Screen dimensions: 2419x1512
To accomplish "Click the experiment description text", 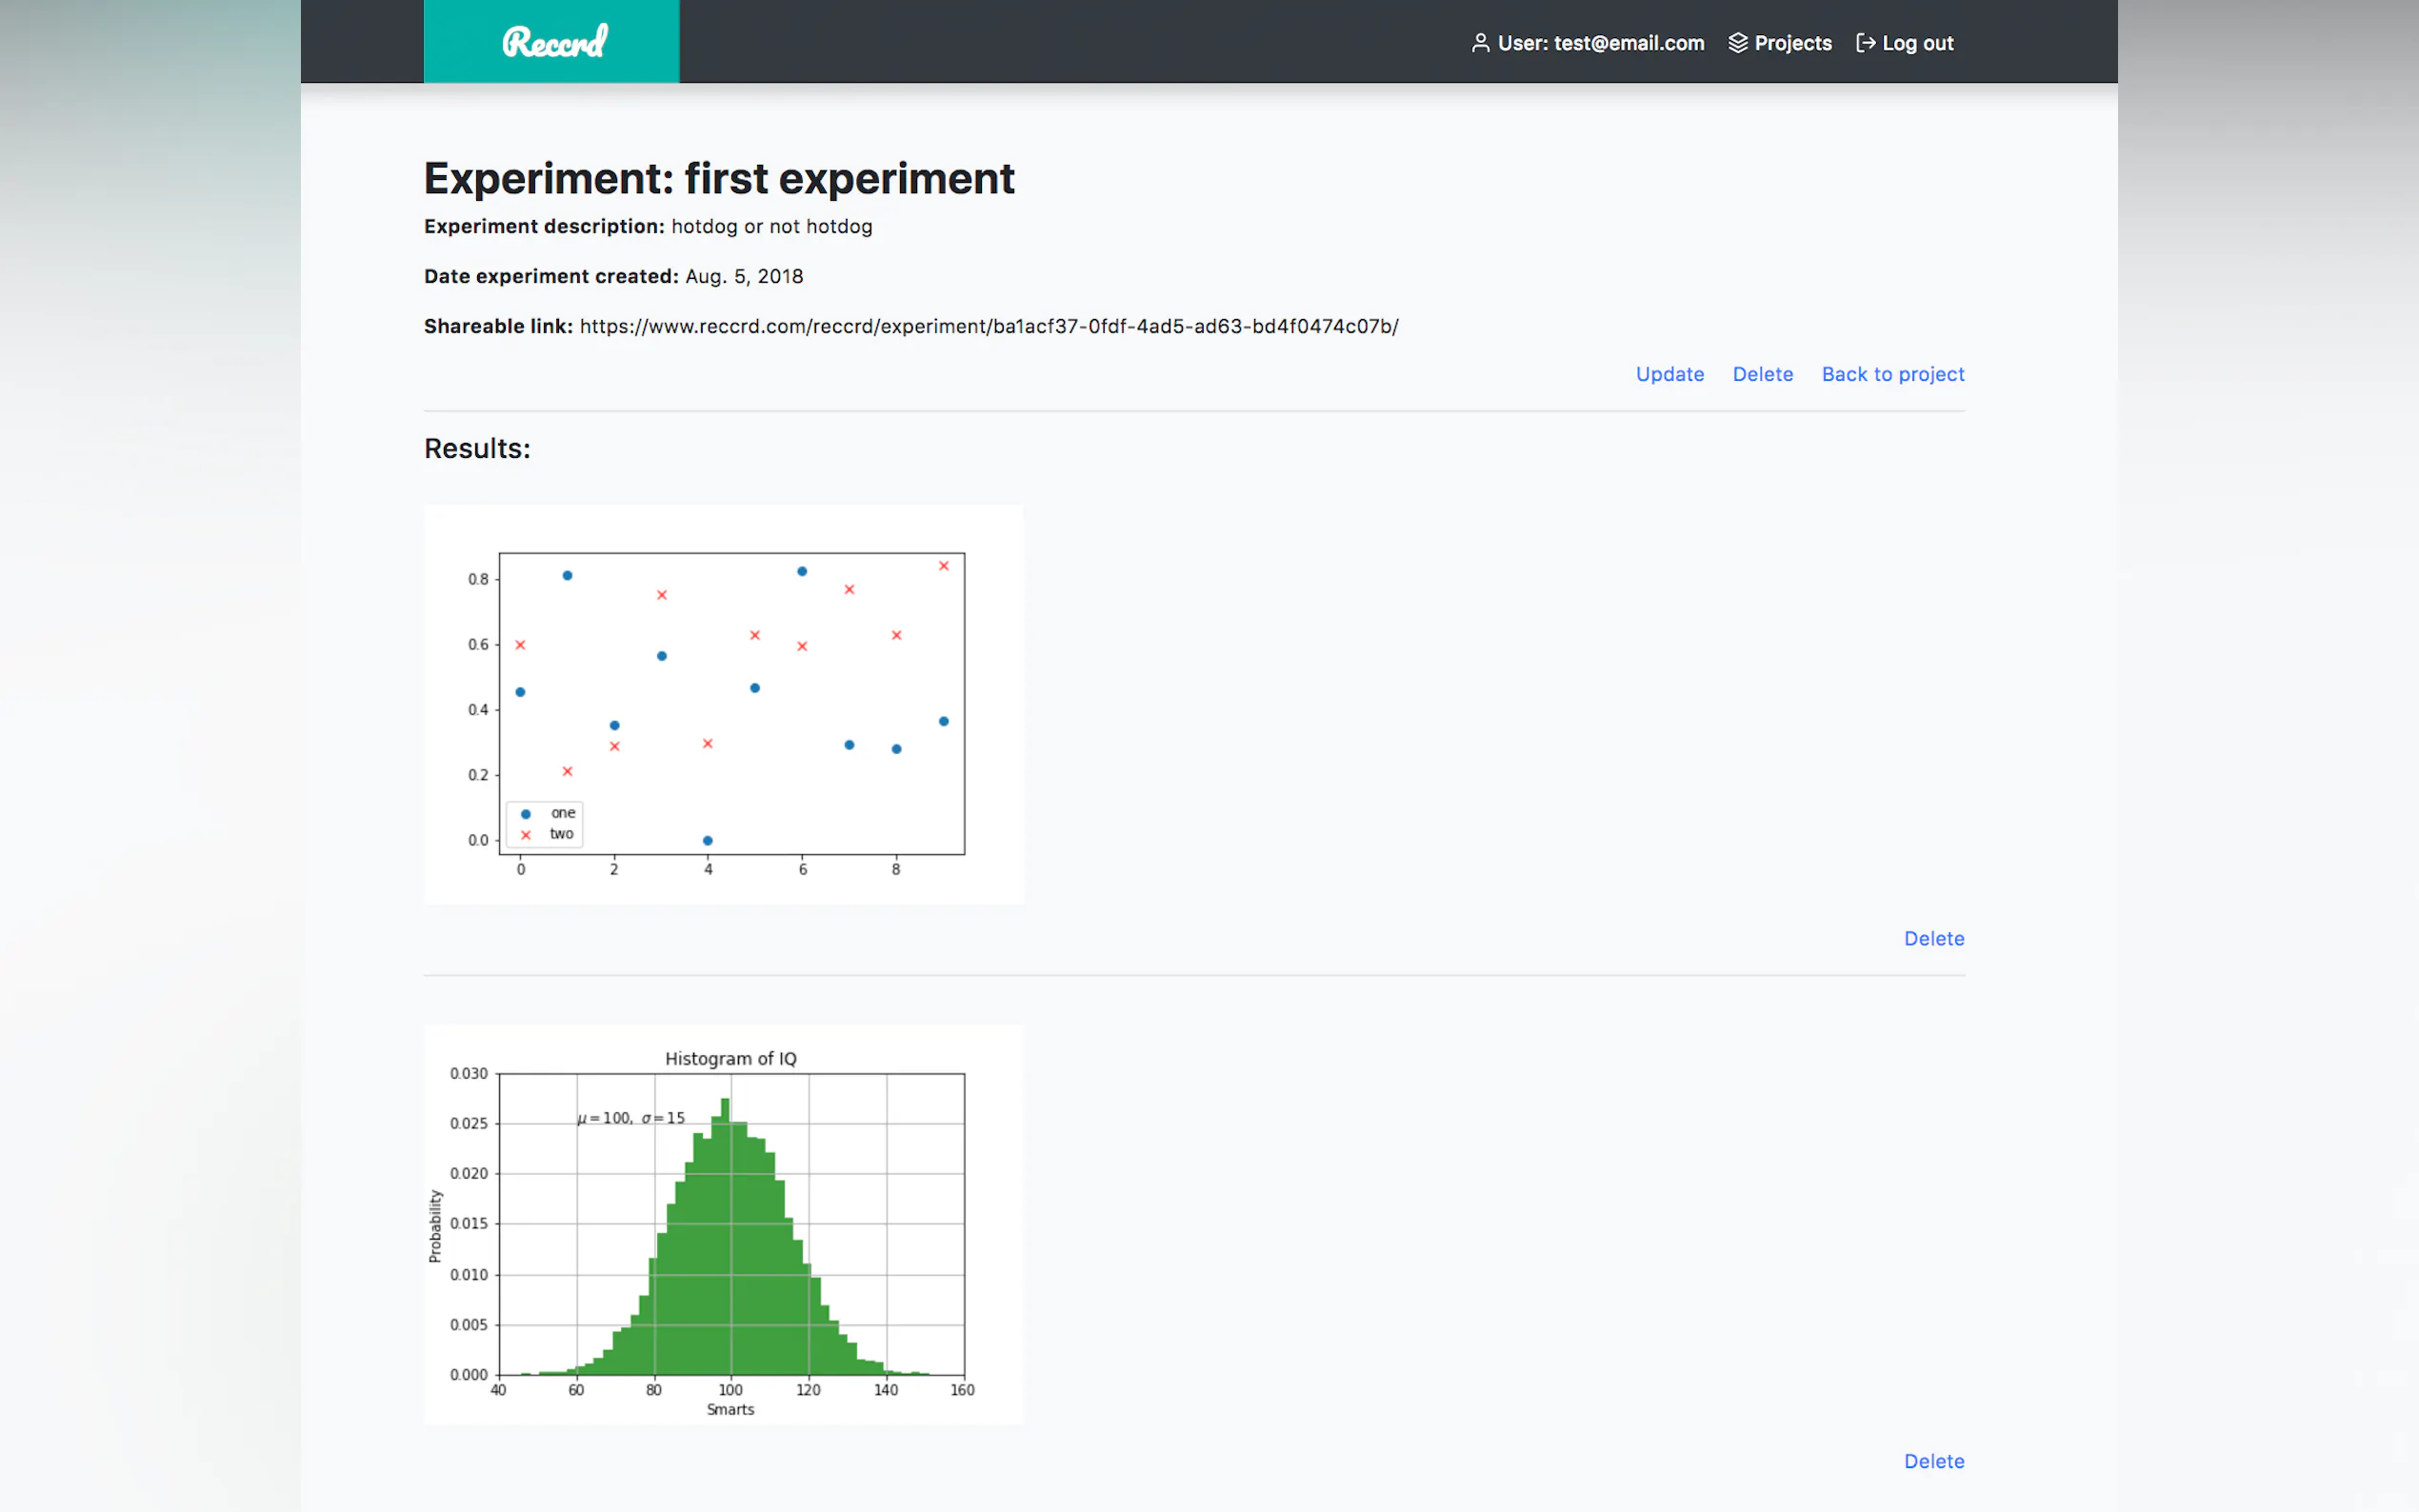I will [771, 226].
